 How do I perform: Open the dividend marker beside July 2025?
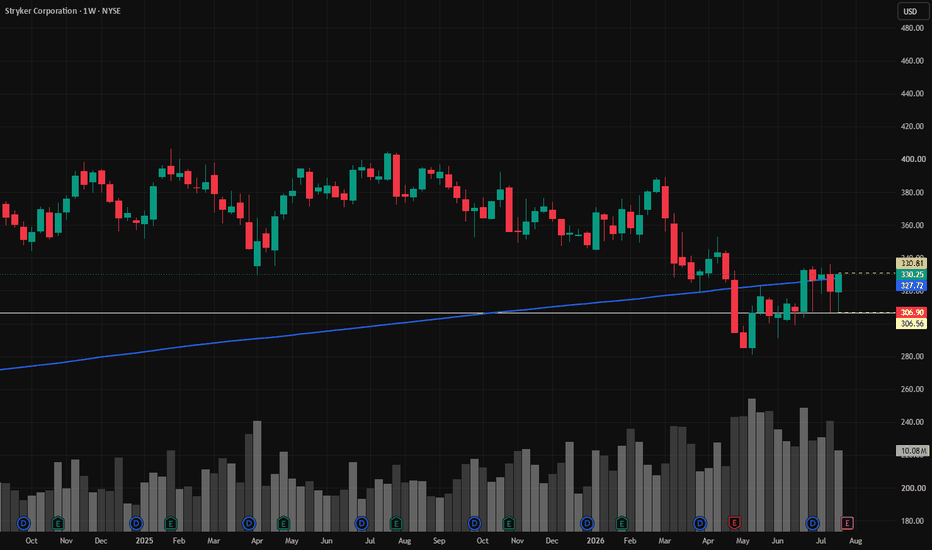click(361, 523)
